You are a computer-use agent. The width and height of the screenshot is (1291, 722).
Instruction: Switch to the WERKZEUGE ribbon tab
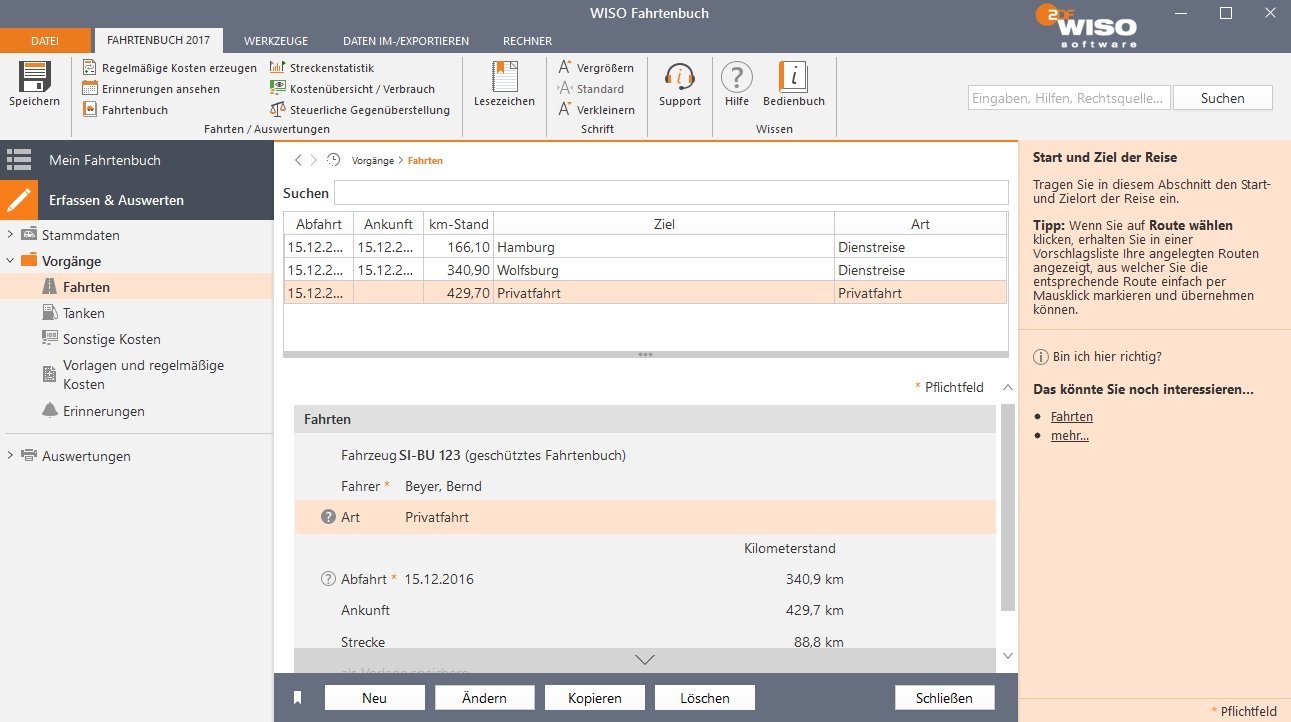(x=276, y=41)
